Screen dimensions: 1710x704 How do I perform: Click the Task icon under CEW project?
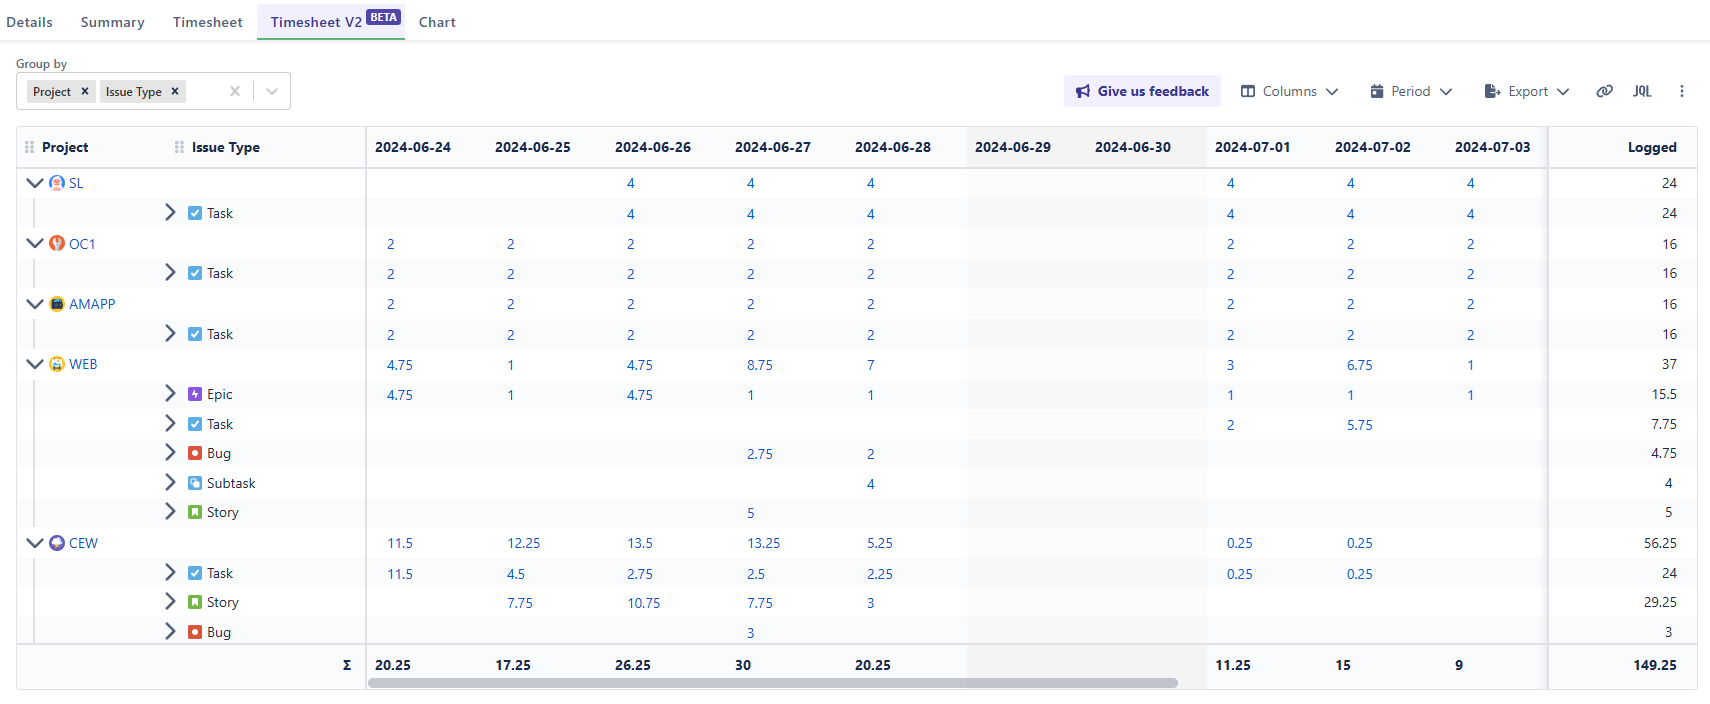click(x=195, y=573)
